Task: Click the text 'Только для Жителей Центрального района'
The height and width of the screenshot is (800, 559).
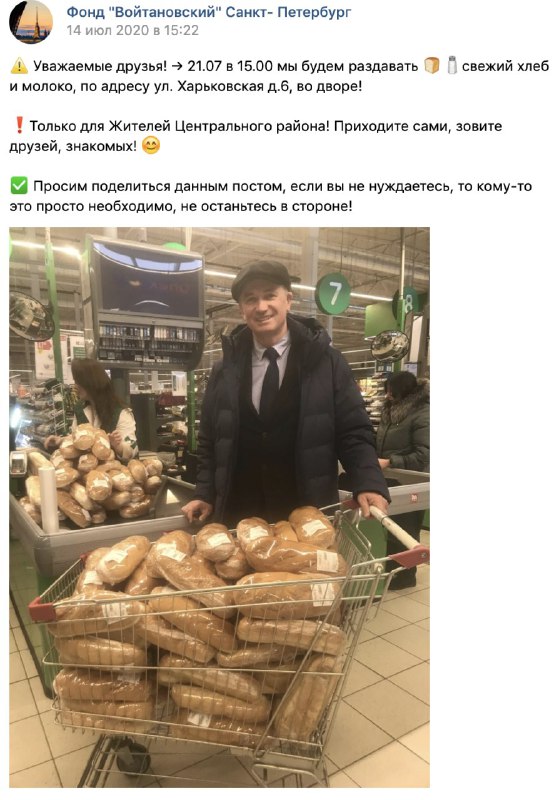Action: 178,126
